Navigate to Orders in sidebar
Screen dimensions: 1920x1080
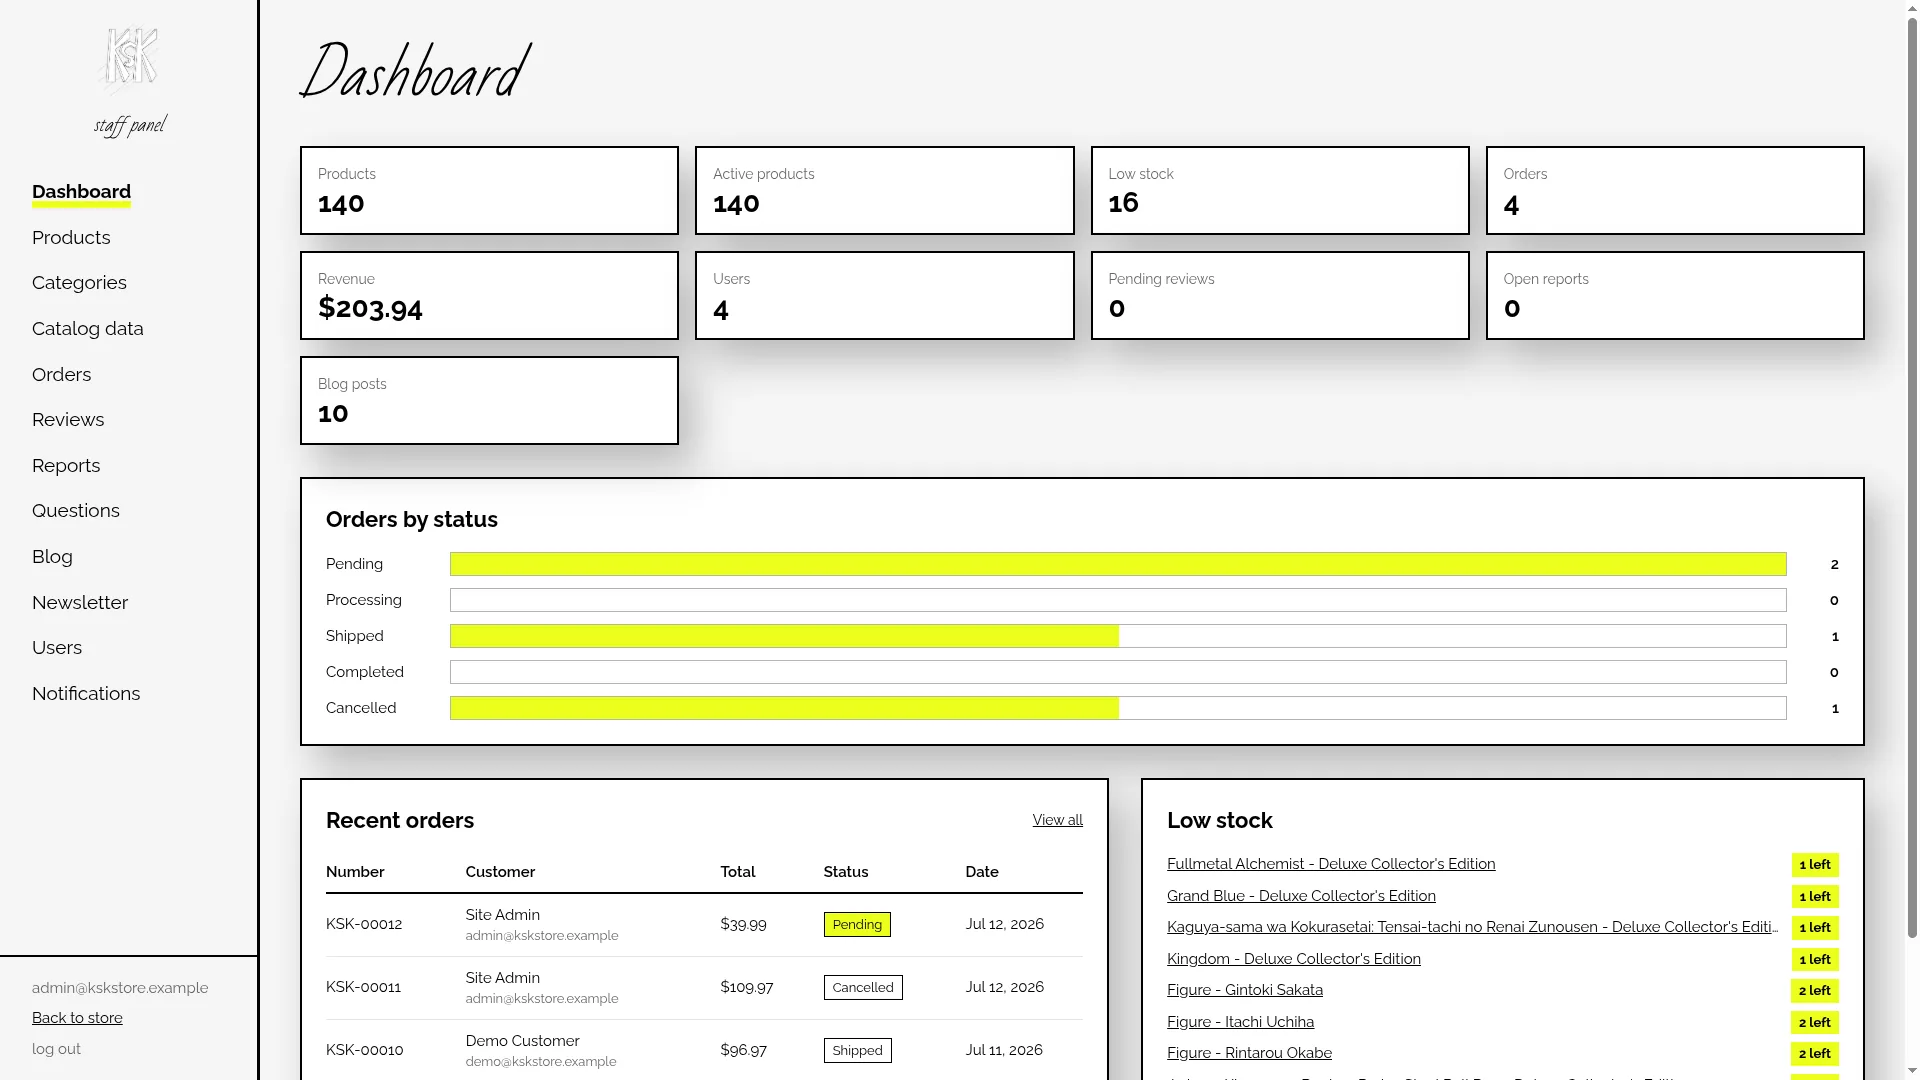click(x=61, y=375)
